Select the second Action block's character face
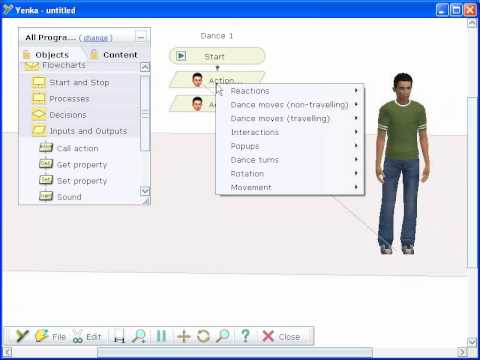The image size is (480, 360). click(197, 104)
